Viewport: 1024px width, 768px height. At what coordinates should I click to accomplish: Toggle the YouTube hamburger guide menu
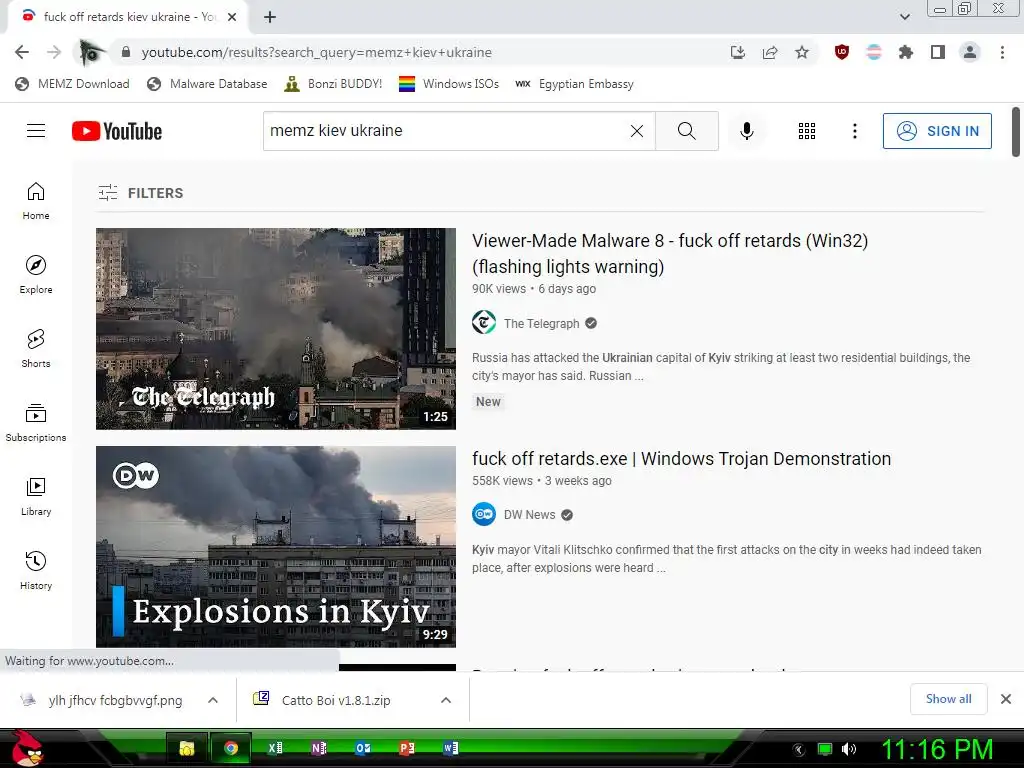36,131
